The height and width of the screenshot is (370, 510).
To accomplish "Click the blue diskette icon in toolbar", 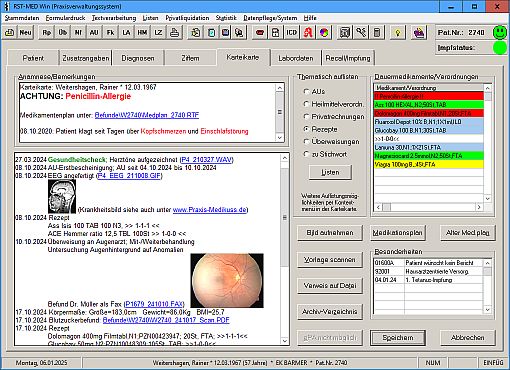I will 226,33.
